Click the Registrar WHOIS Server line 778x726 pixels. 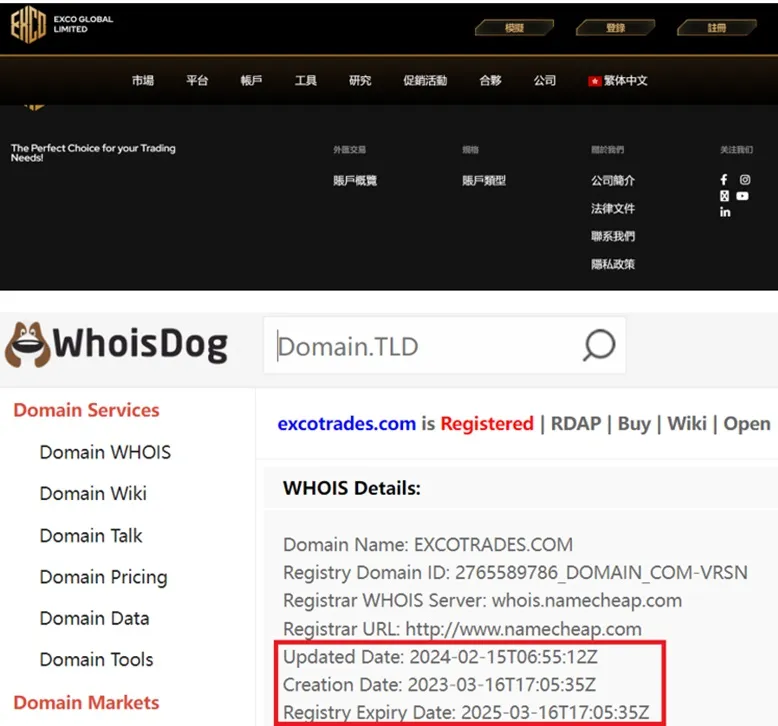click(x=482, y=600)
